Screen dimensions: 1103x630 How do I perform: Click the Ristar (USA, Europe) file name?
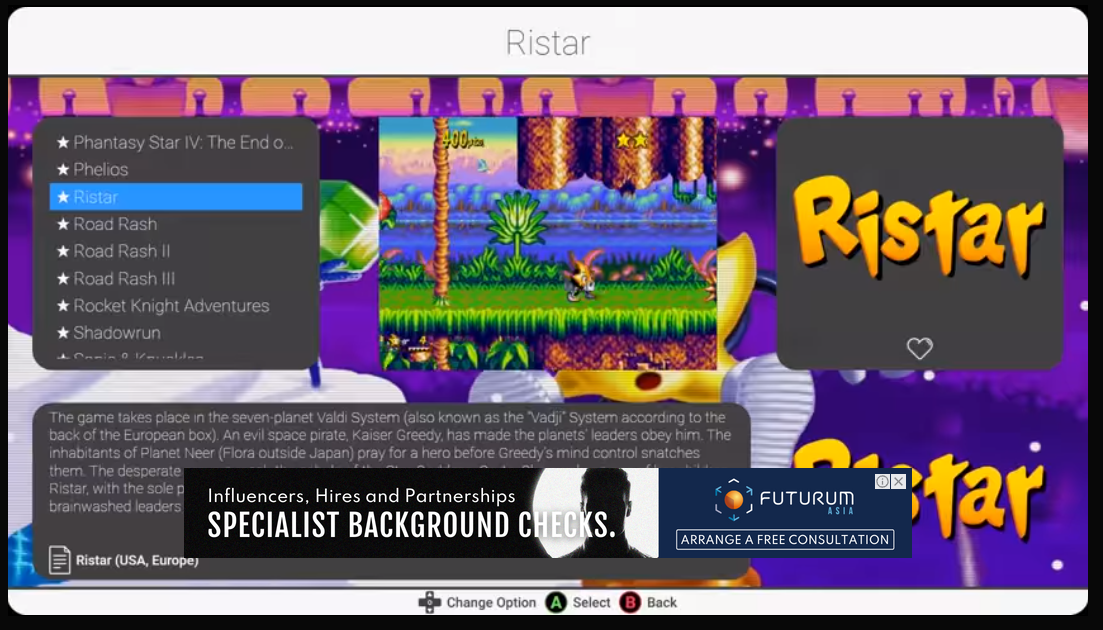pos(137,560)
